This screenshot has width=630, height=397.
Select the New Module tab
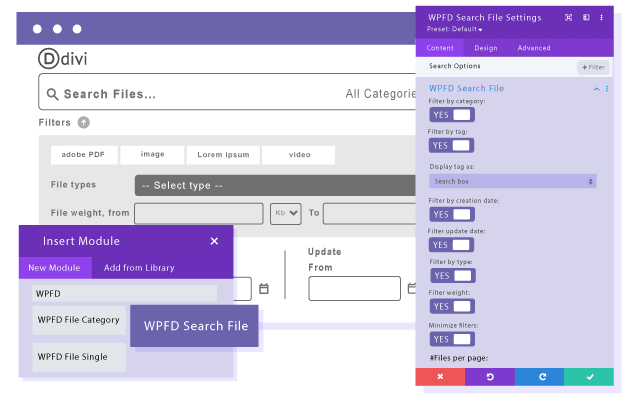[x=54, y=268]
